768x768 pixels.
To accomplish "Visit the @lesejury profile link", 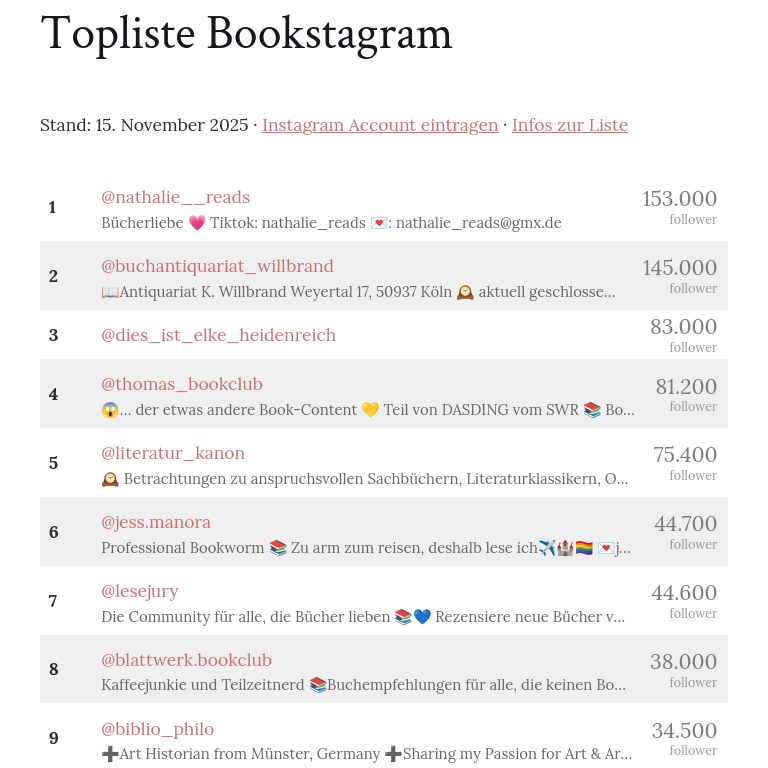I will pos(140,591).
